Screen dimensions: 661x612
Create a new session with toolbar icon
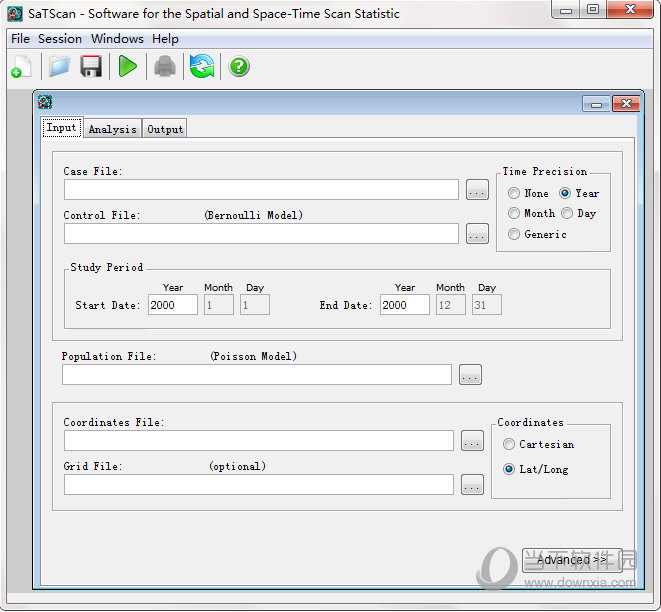(21, 67)
